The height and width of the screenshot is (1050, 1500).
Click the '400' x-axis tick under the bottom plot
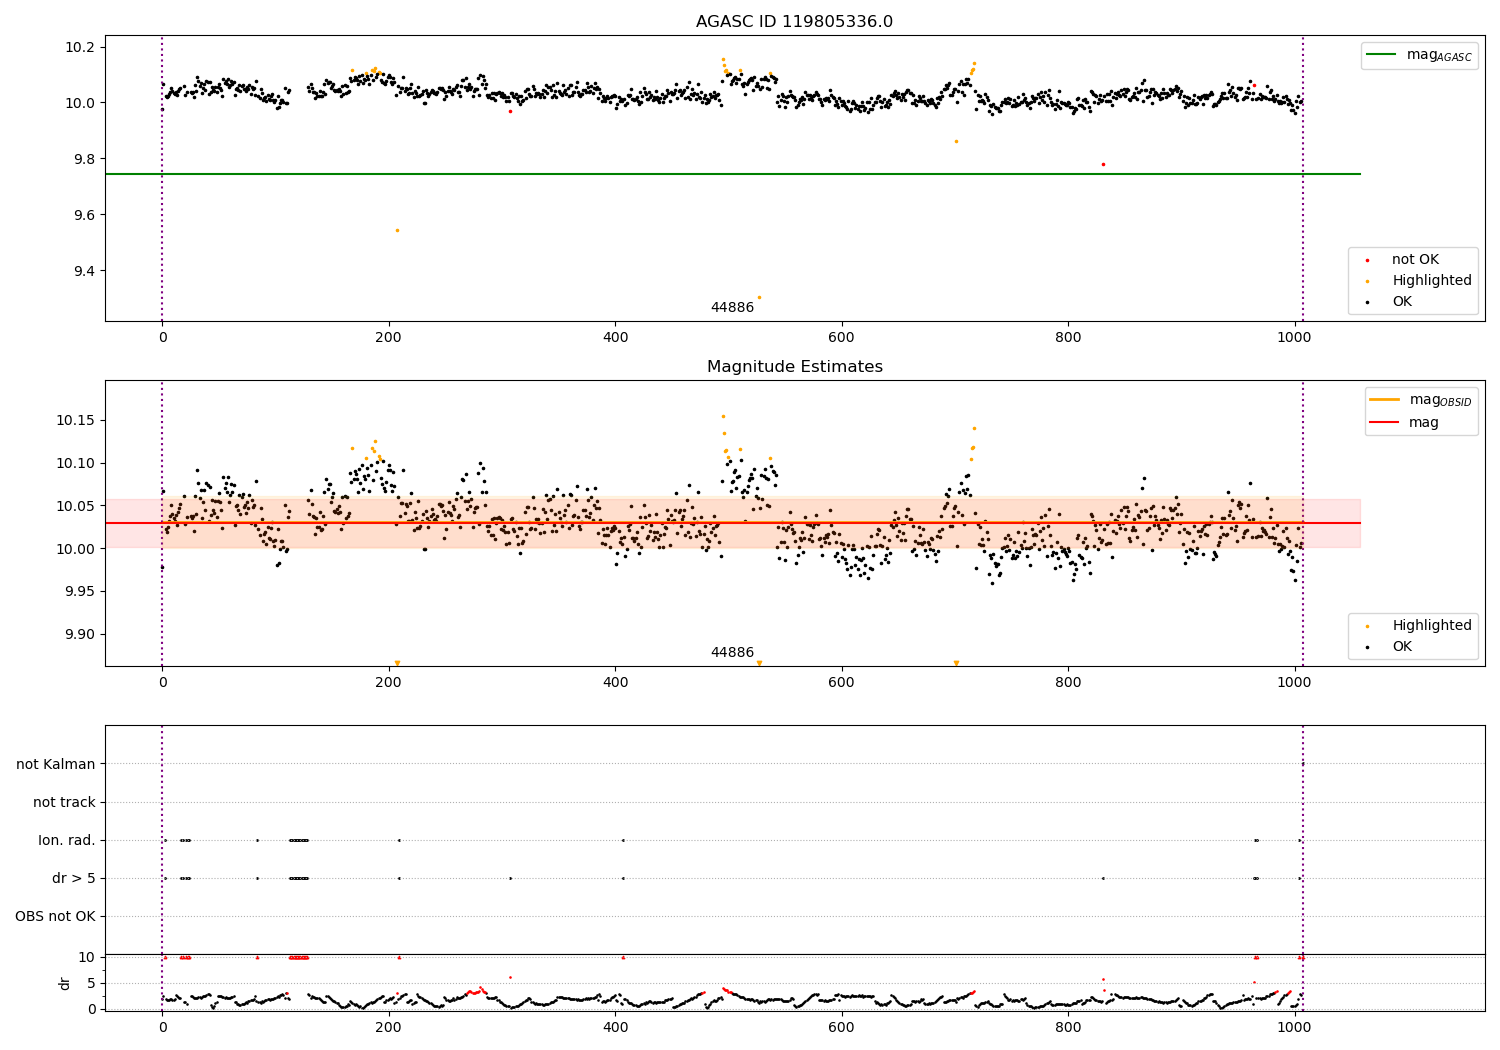pyautogui.click(x=615, y=1027)
